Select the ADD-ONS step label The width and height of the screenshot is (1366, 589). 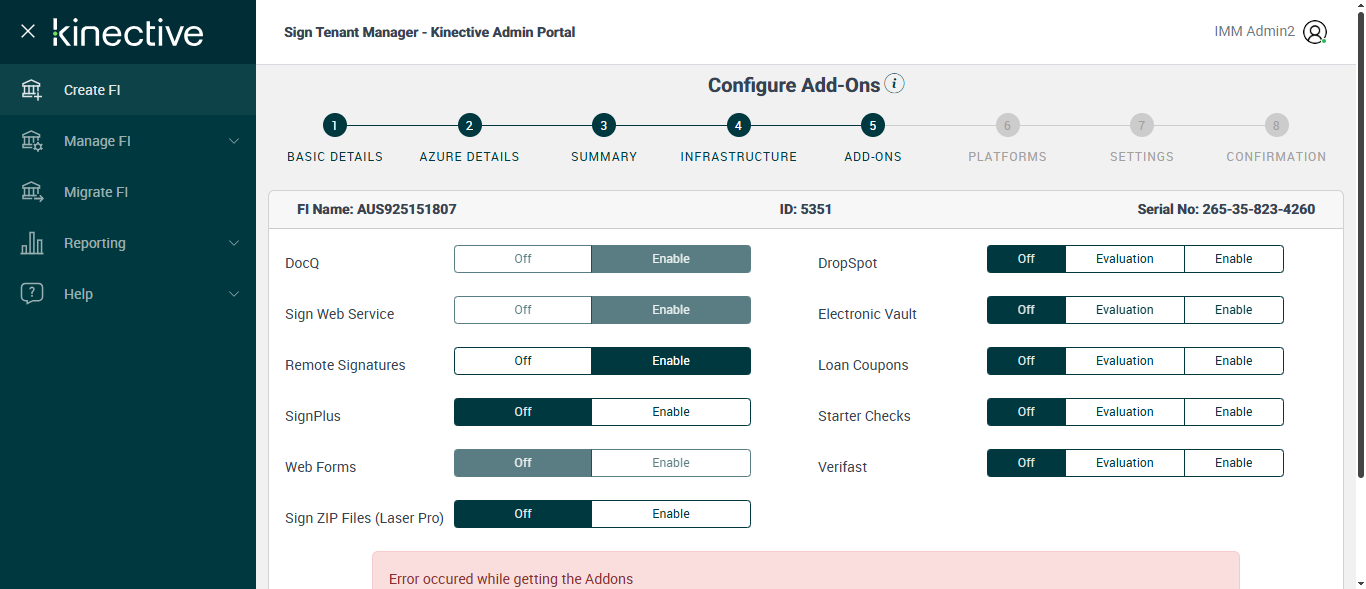[x=873, y=157]
